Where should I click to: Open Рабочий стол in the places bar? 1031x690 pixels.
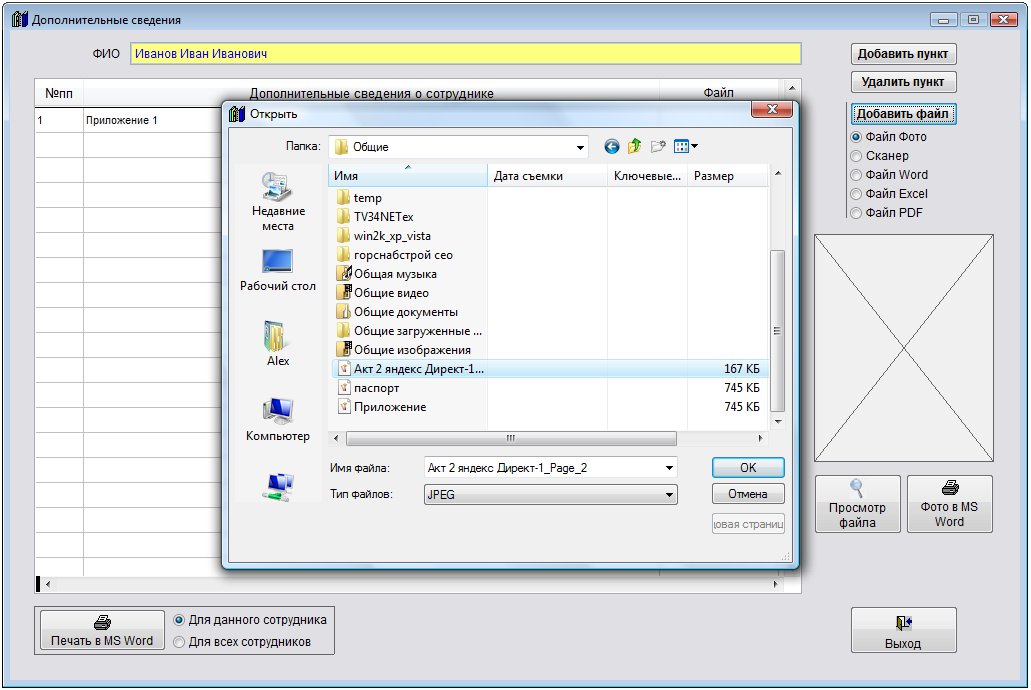pos(278,269)
